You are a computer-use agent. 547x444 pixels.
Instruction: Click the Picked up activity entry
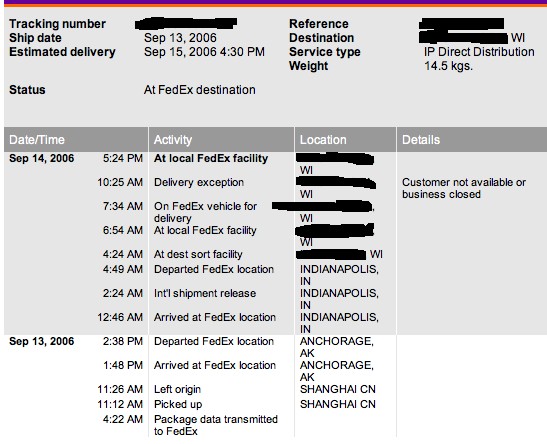click(178, 404)
